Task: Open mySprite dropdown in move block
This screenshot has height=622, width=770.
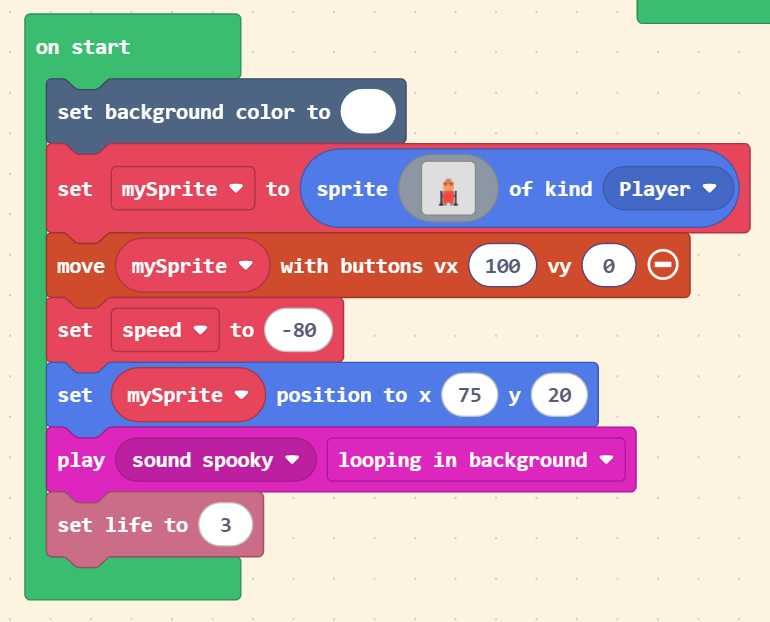Action: [192, 266]
